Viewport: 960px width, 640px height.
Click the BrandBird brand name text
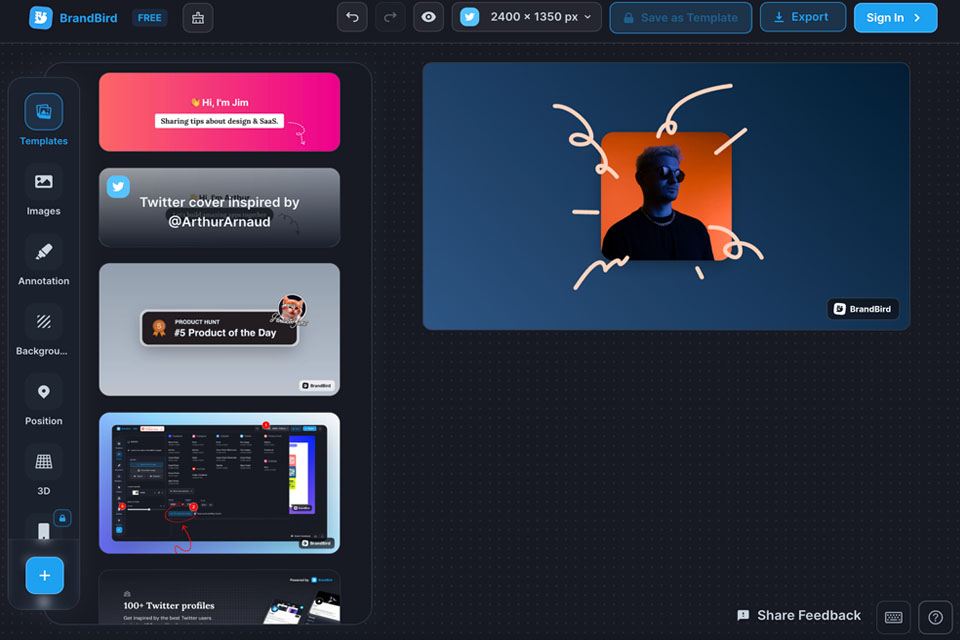point(88,18)
